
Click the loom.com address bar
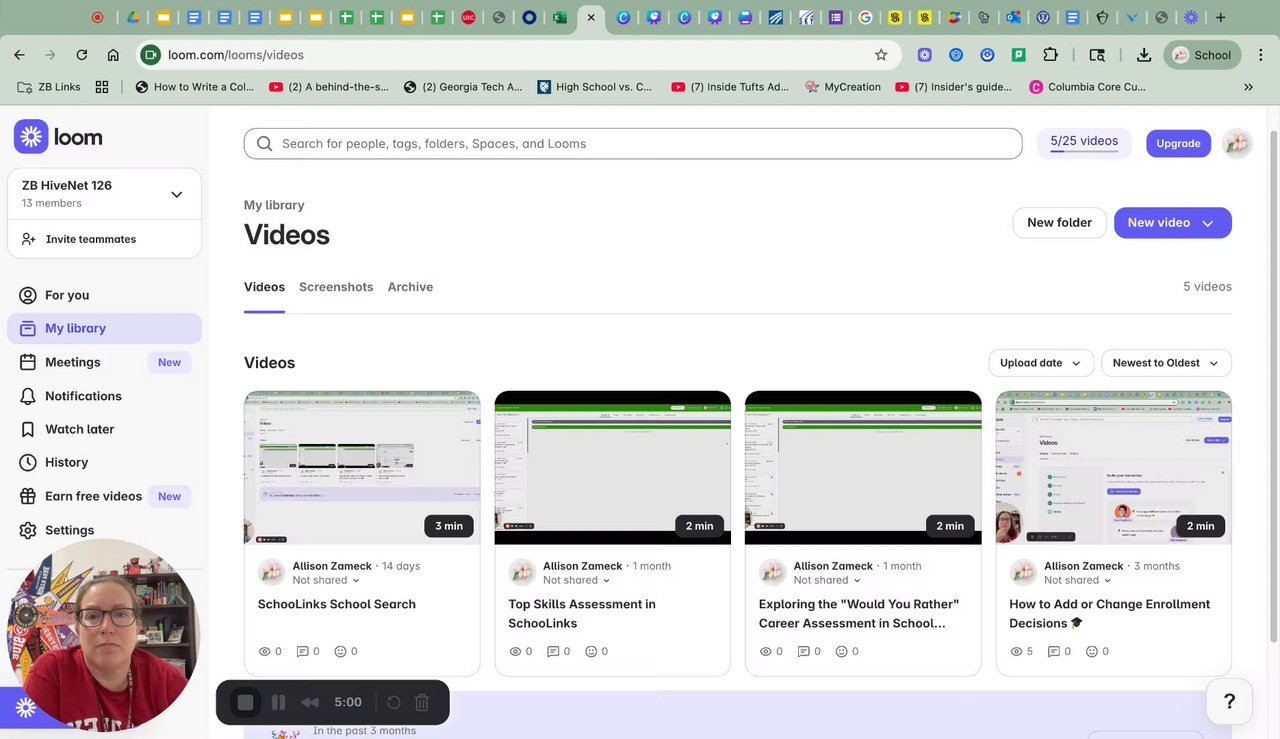(x=514, y=55)
